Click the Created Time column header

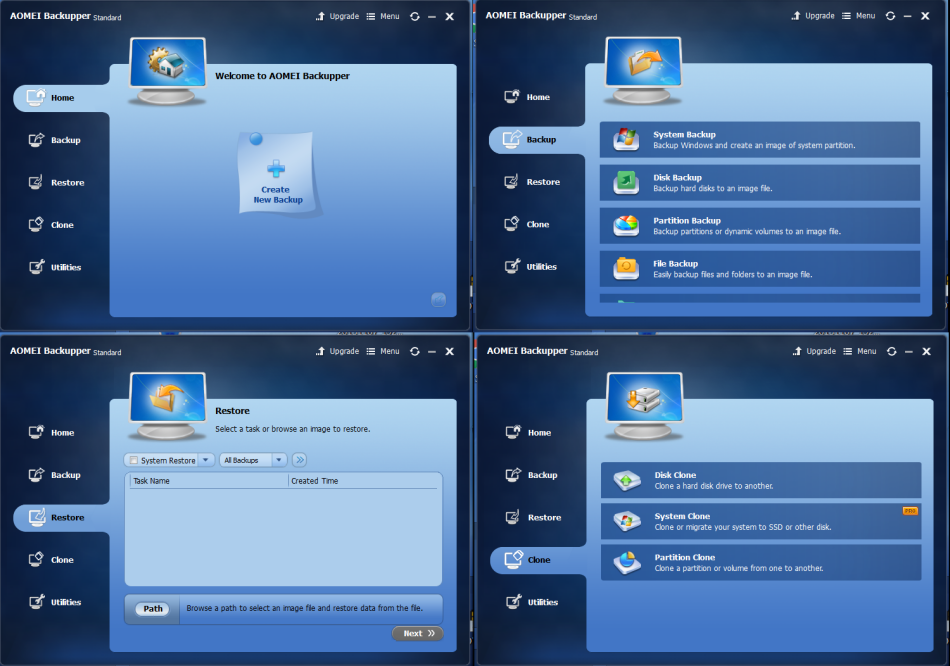pos(314,481)
